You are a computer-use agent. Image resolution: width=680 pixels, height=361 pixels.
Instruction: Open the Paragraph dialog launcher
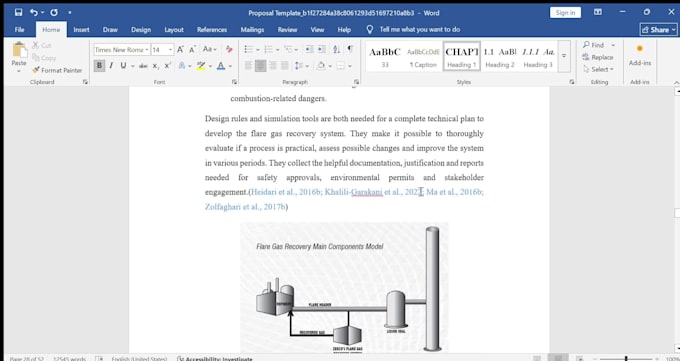tap(356, 82)
